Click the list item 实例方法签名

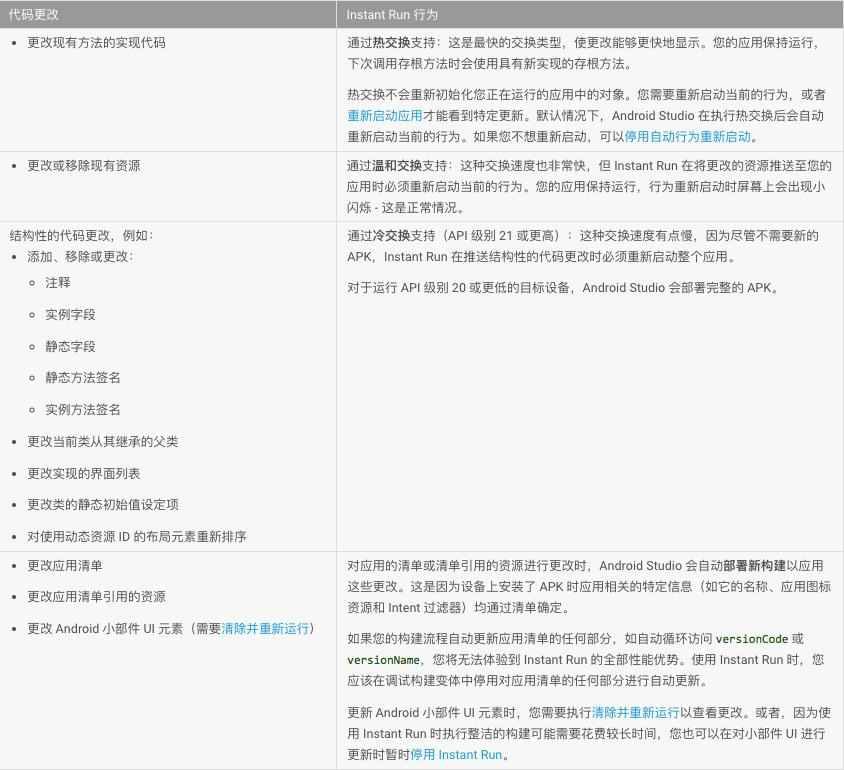click(x=83, y=410)
